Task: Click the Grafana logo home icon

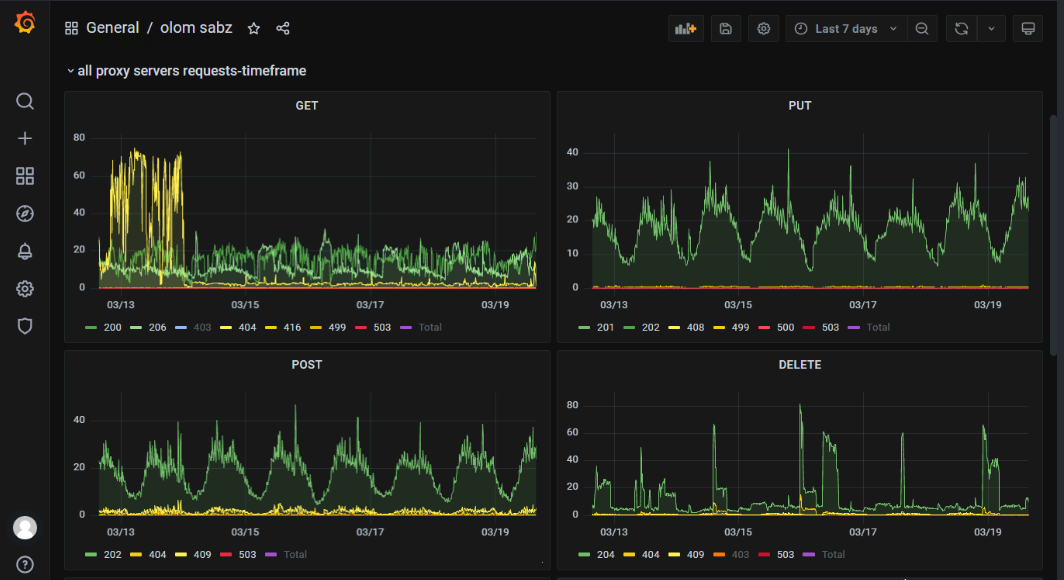Action: pyautogui.click(x=25, y=24)
